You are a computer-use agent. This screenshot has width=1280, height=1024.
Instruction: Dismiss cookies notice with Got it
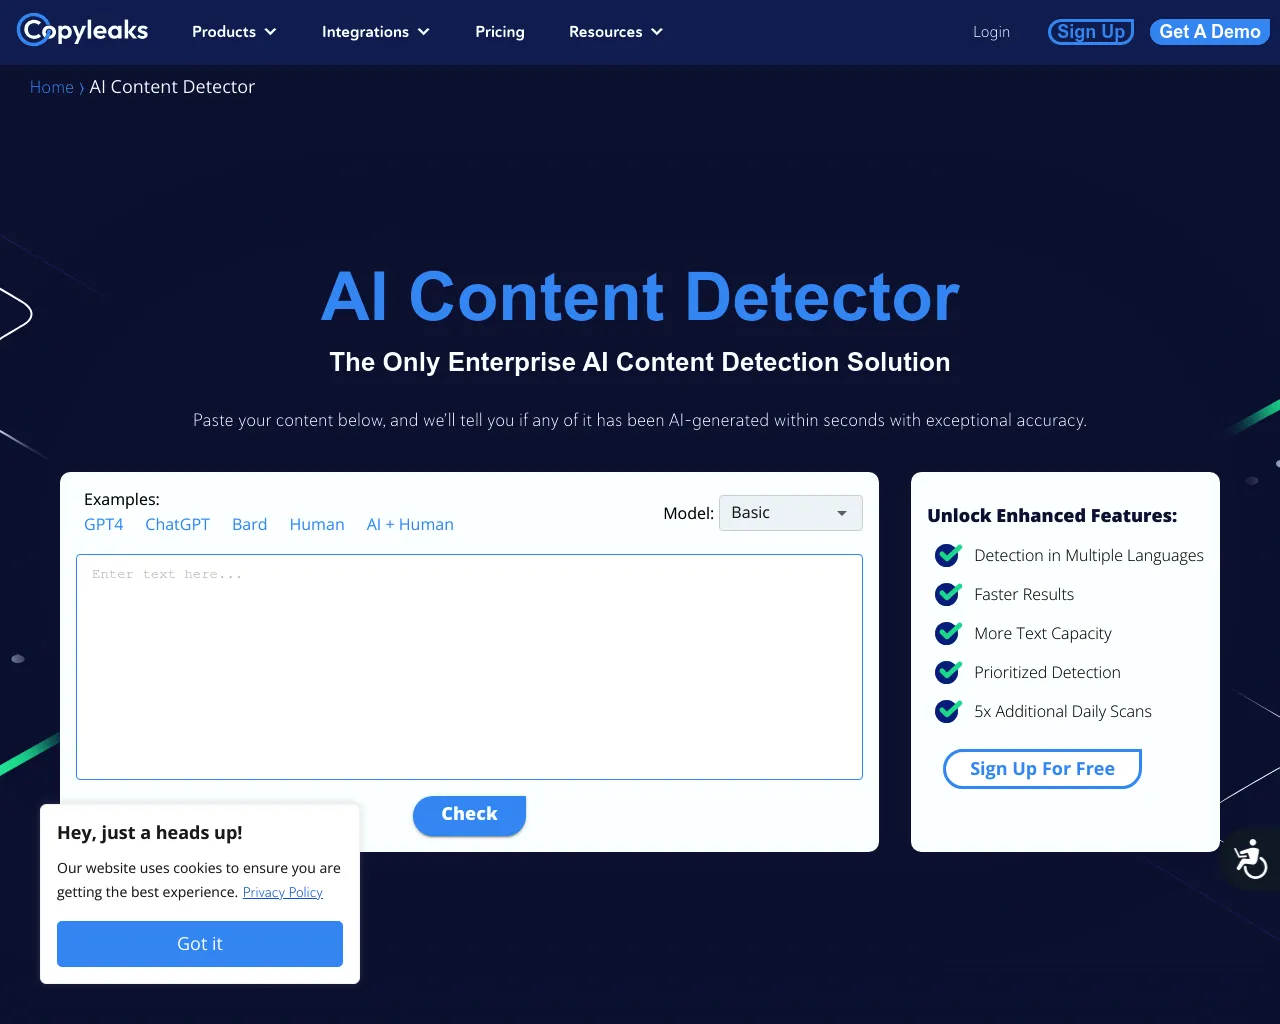(199, 943)
